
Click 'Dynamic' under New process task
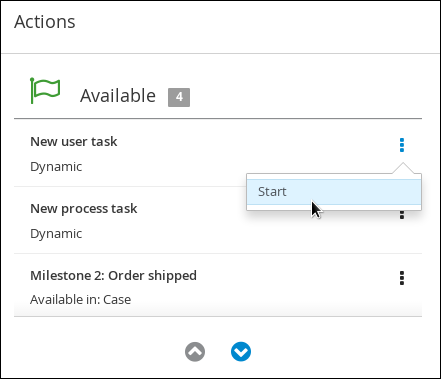(x=56, y=234)
